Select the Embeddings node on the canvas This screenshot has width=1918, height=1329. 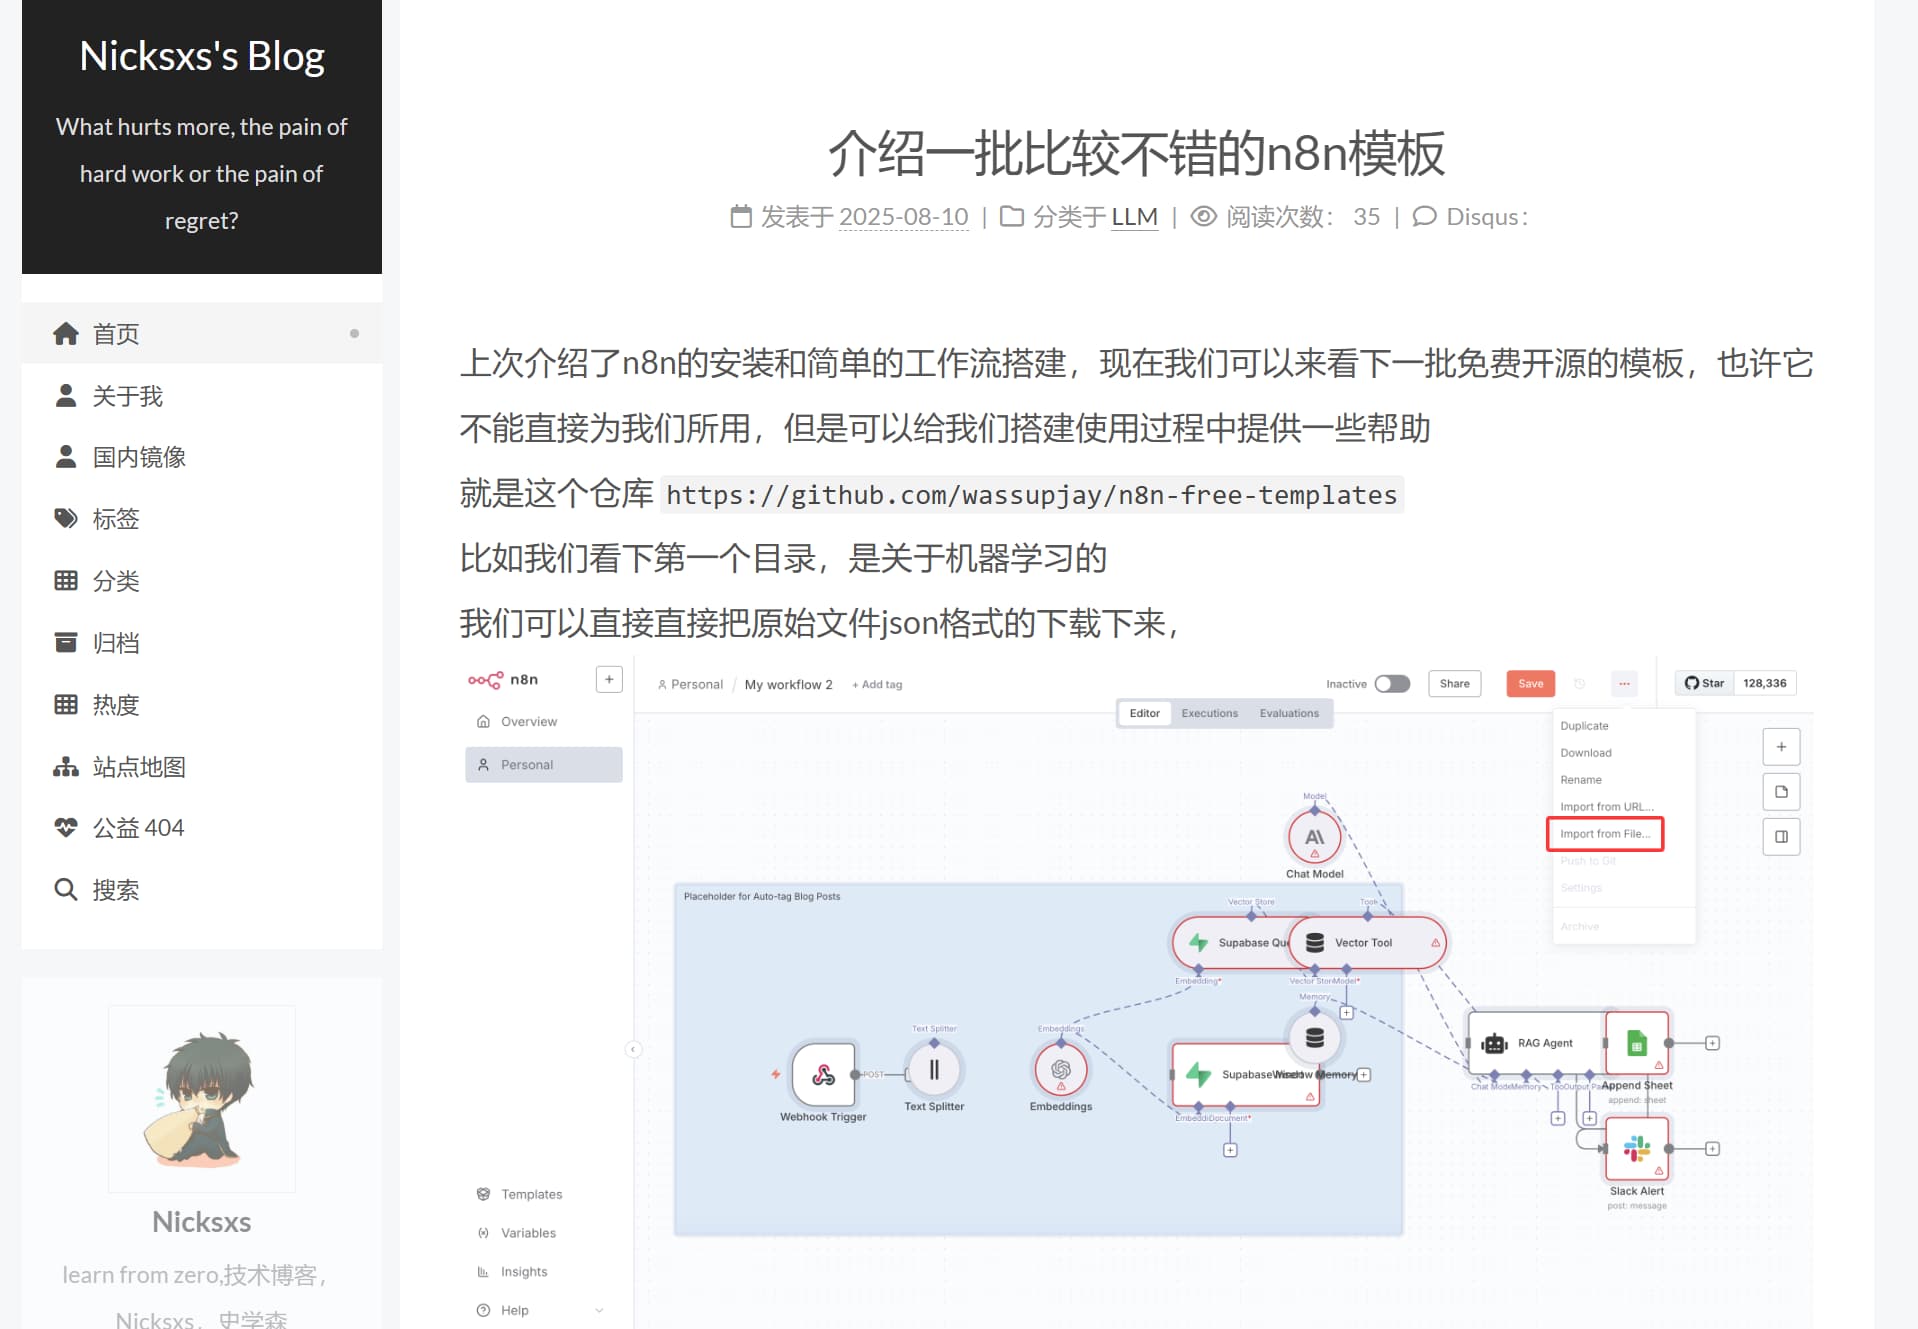1059,1068
